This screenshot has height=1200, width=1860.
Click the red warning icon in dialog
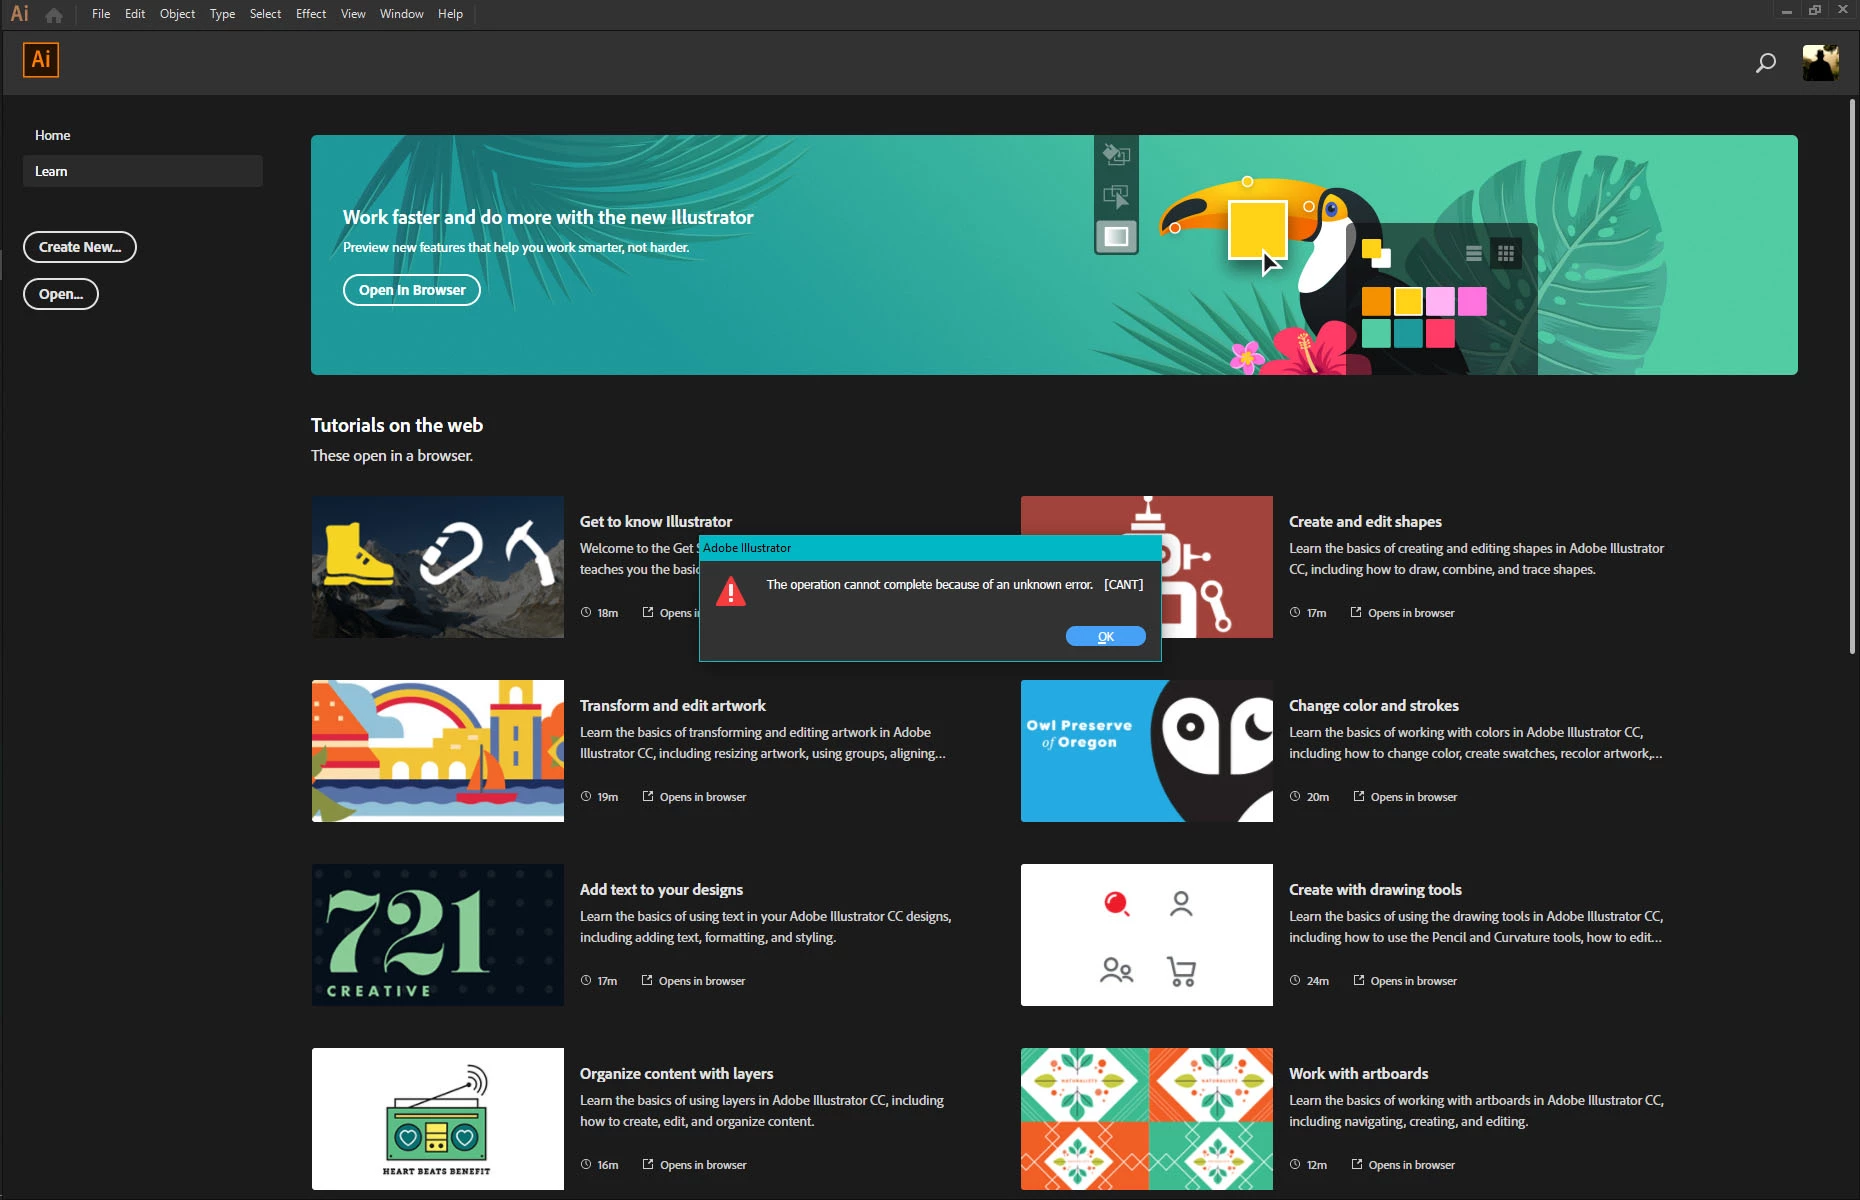pos(731,591)
